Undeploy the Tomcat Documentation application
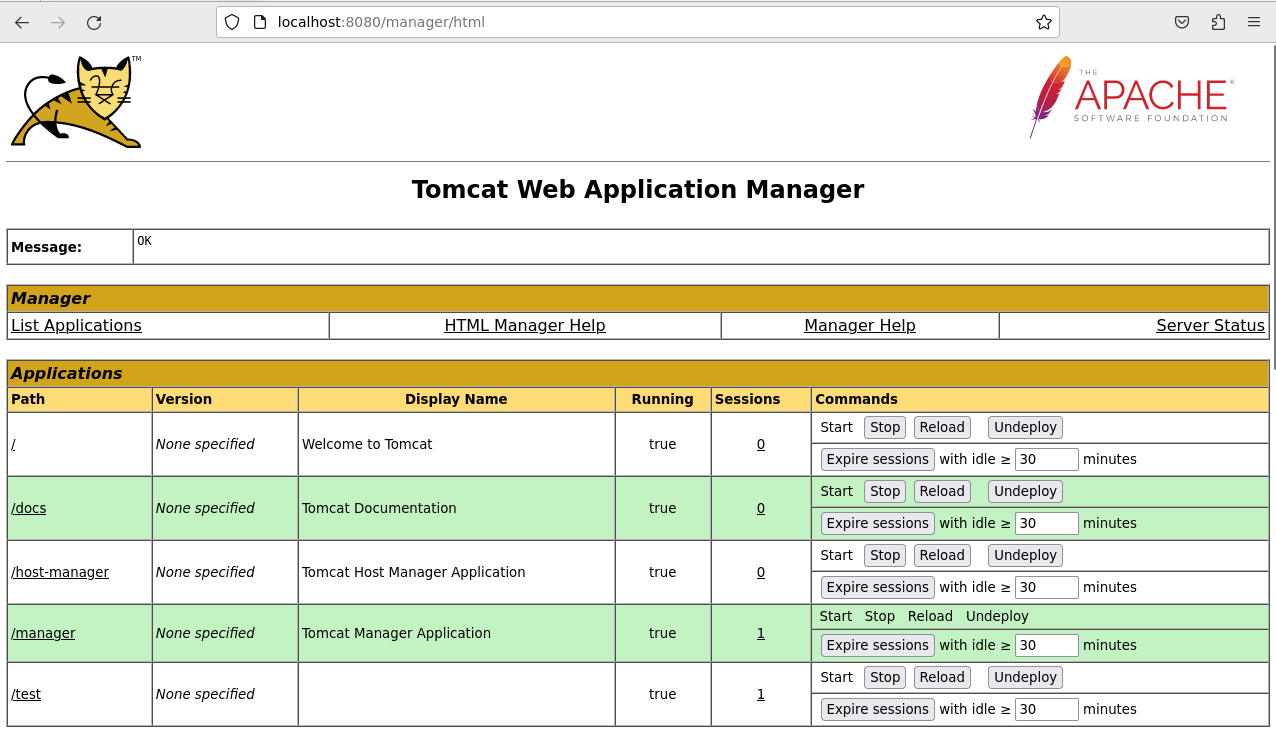This screenshot has width=1276, height=739. coord(1025,491)
